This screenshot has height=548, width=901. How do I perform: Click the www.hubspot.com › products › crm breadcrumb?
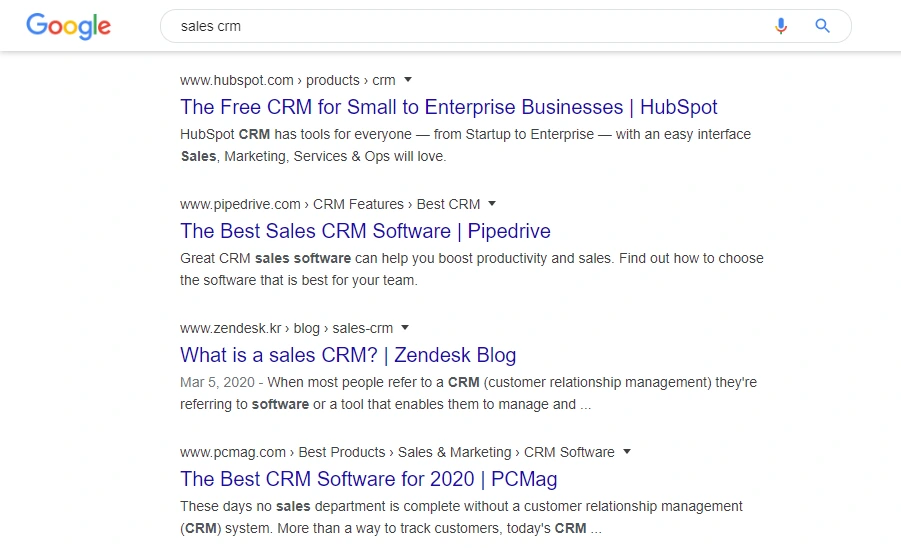tap(287, 80)
